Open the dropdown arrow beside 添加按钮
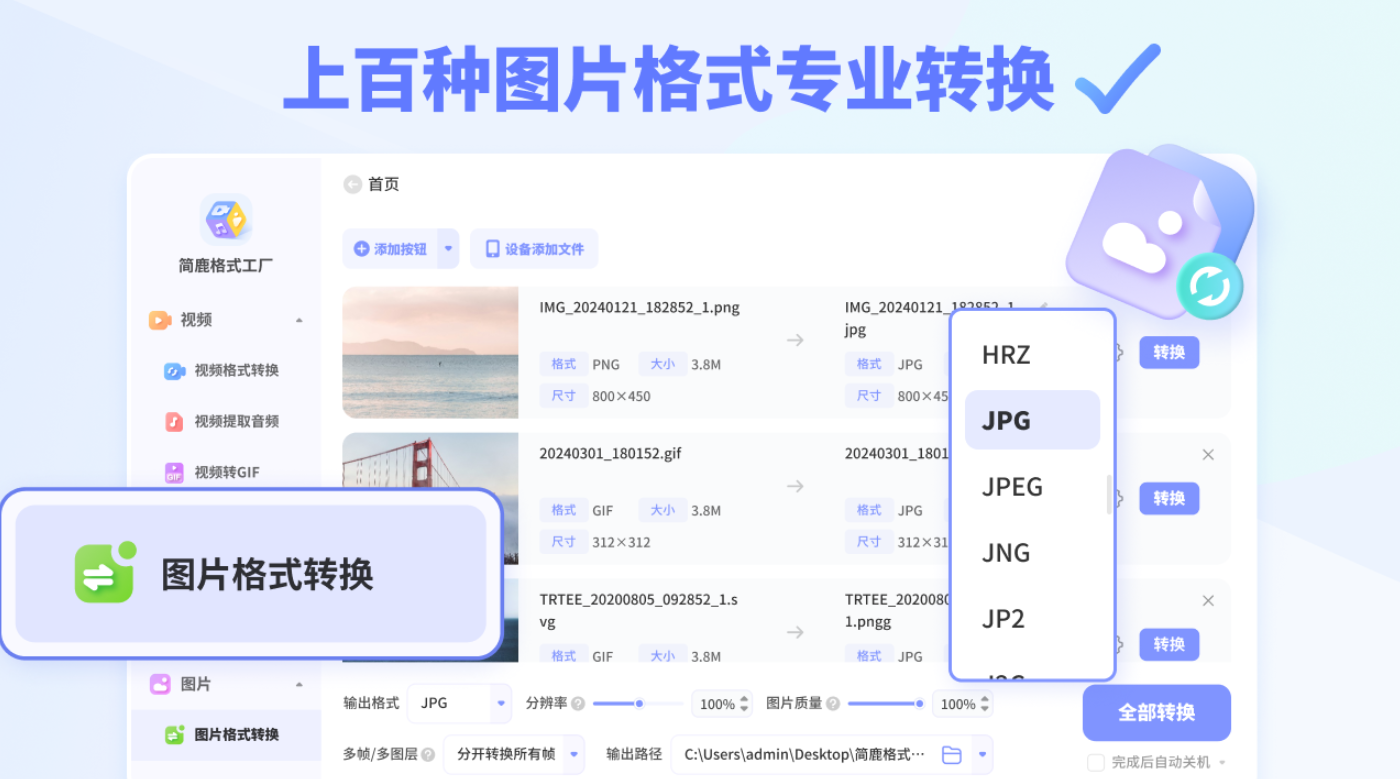 point(448,249)
